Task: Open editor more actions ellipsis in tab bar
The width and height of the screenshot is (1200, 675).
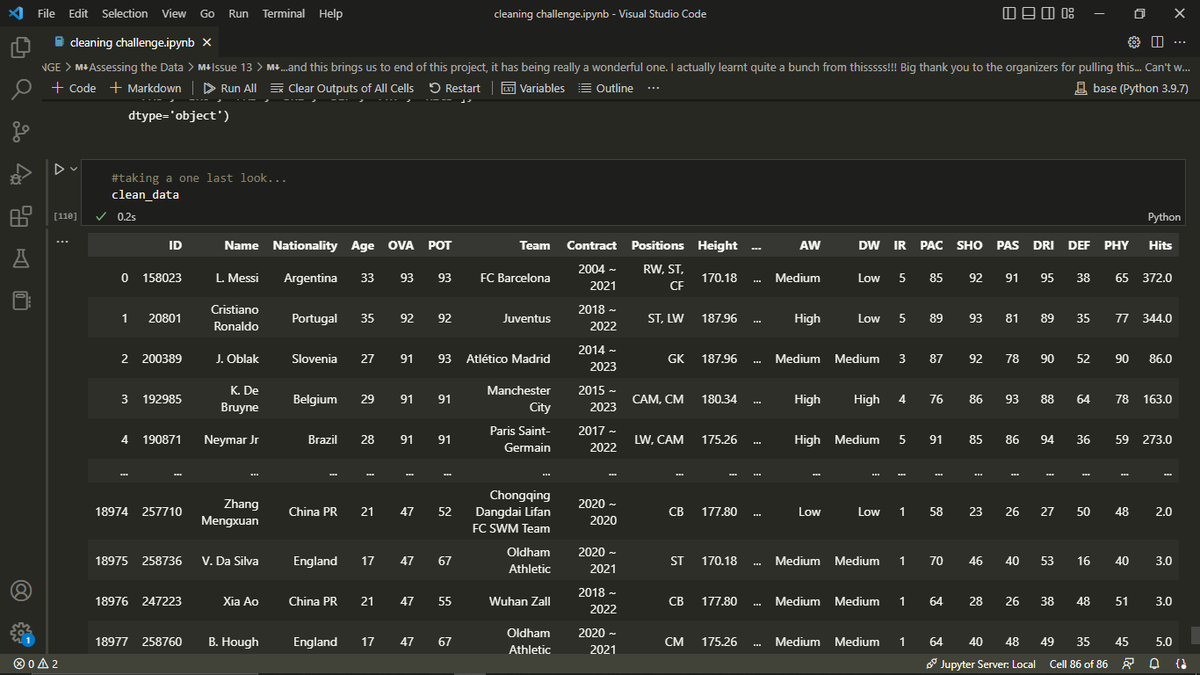Action: click(x=1180, y=43)
